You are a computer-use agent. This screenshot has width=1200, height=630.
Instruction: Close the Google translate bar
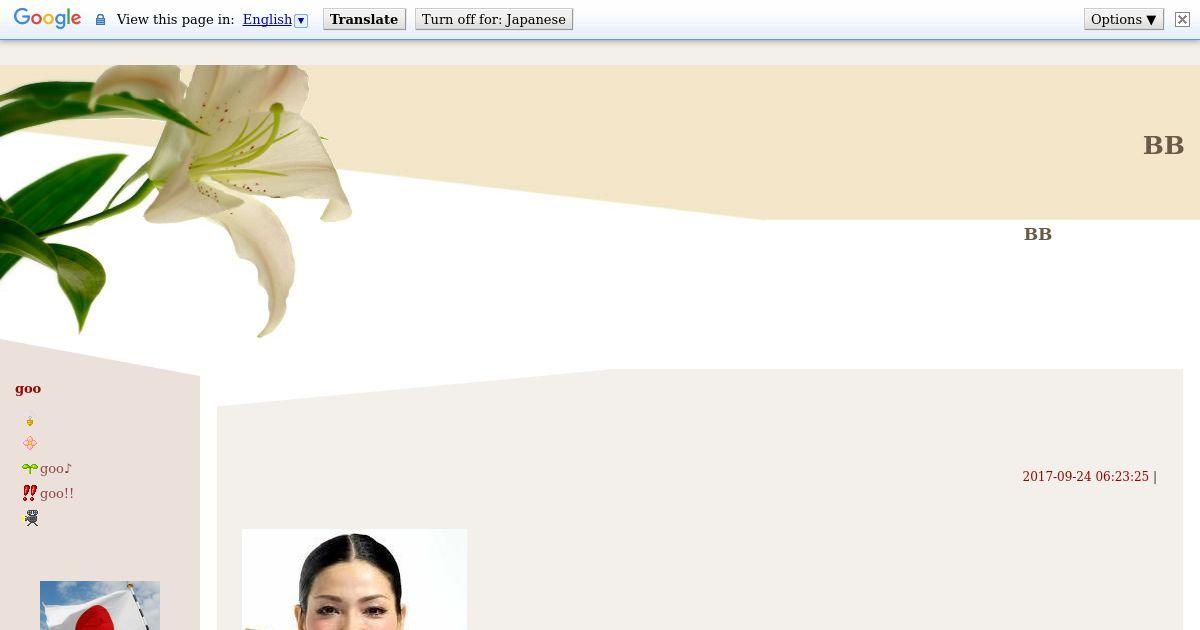tap(1182, 19)
